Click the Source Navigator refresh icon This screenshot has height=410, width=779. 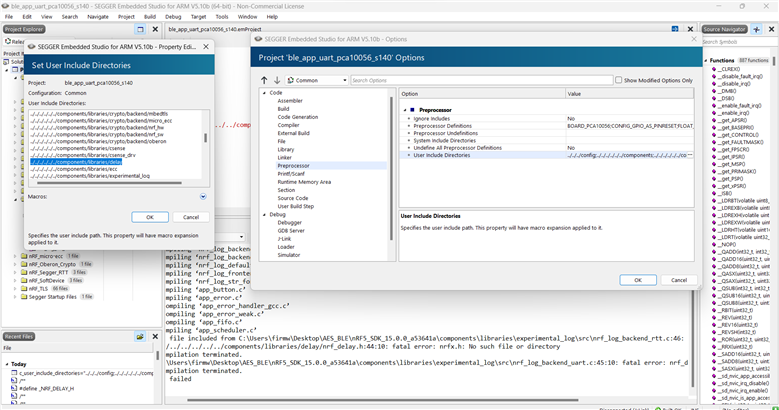point(756,29)
